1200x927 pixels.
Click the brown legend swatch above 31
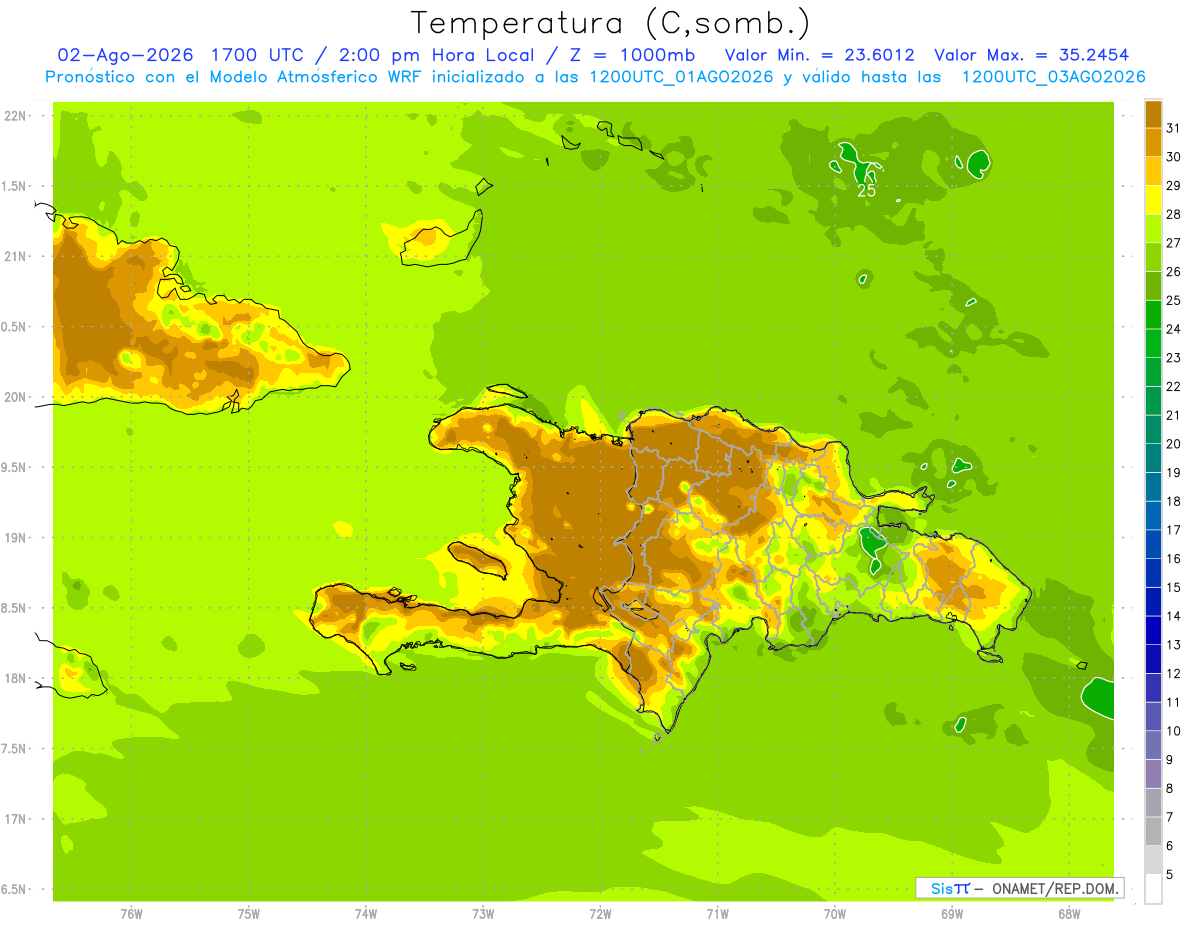click(x=1153, y=113)
